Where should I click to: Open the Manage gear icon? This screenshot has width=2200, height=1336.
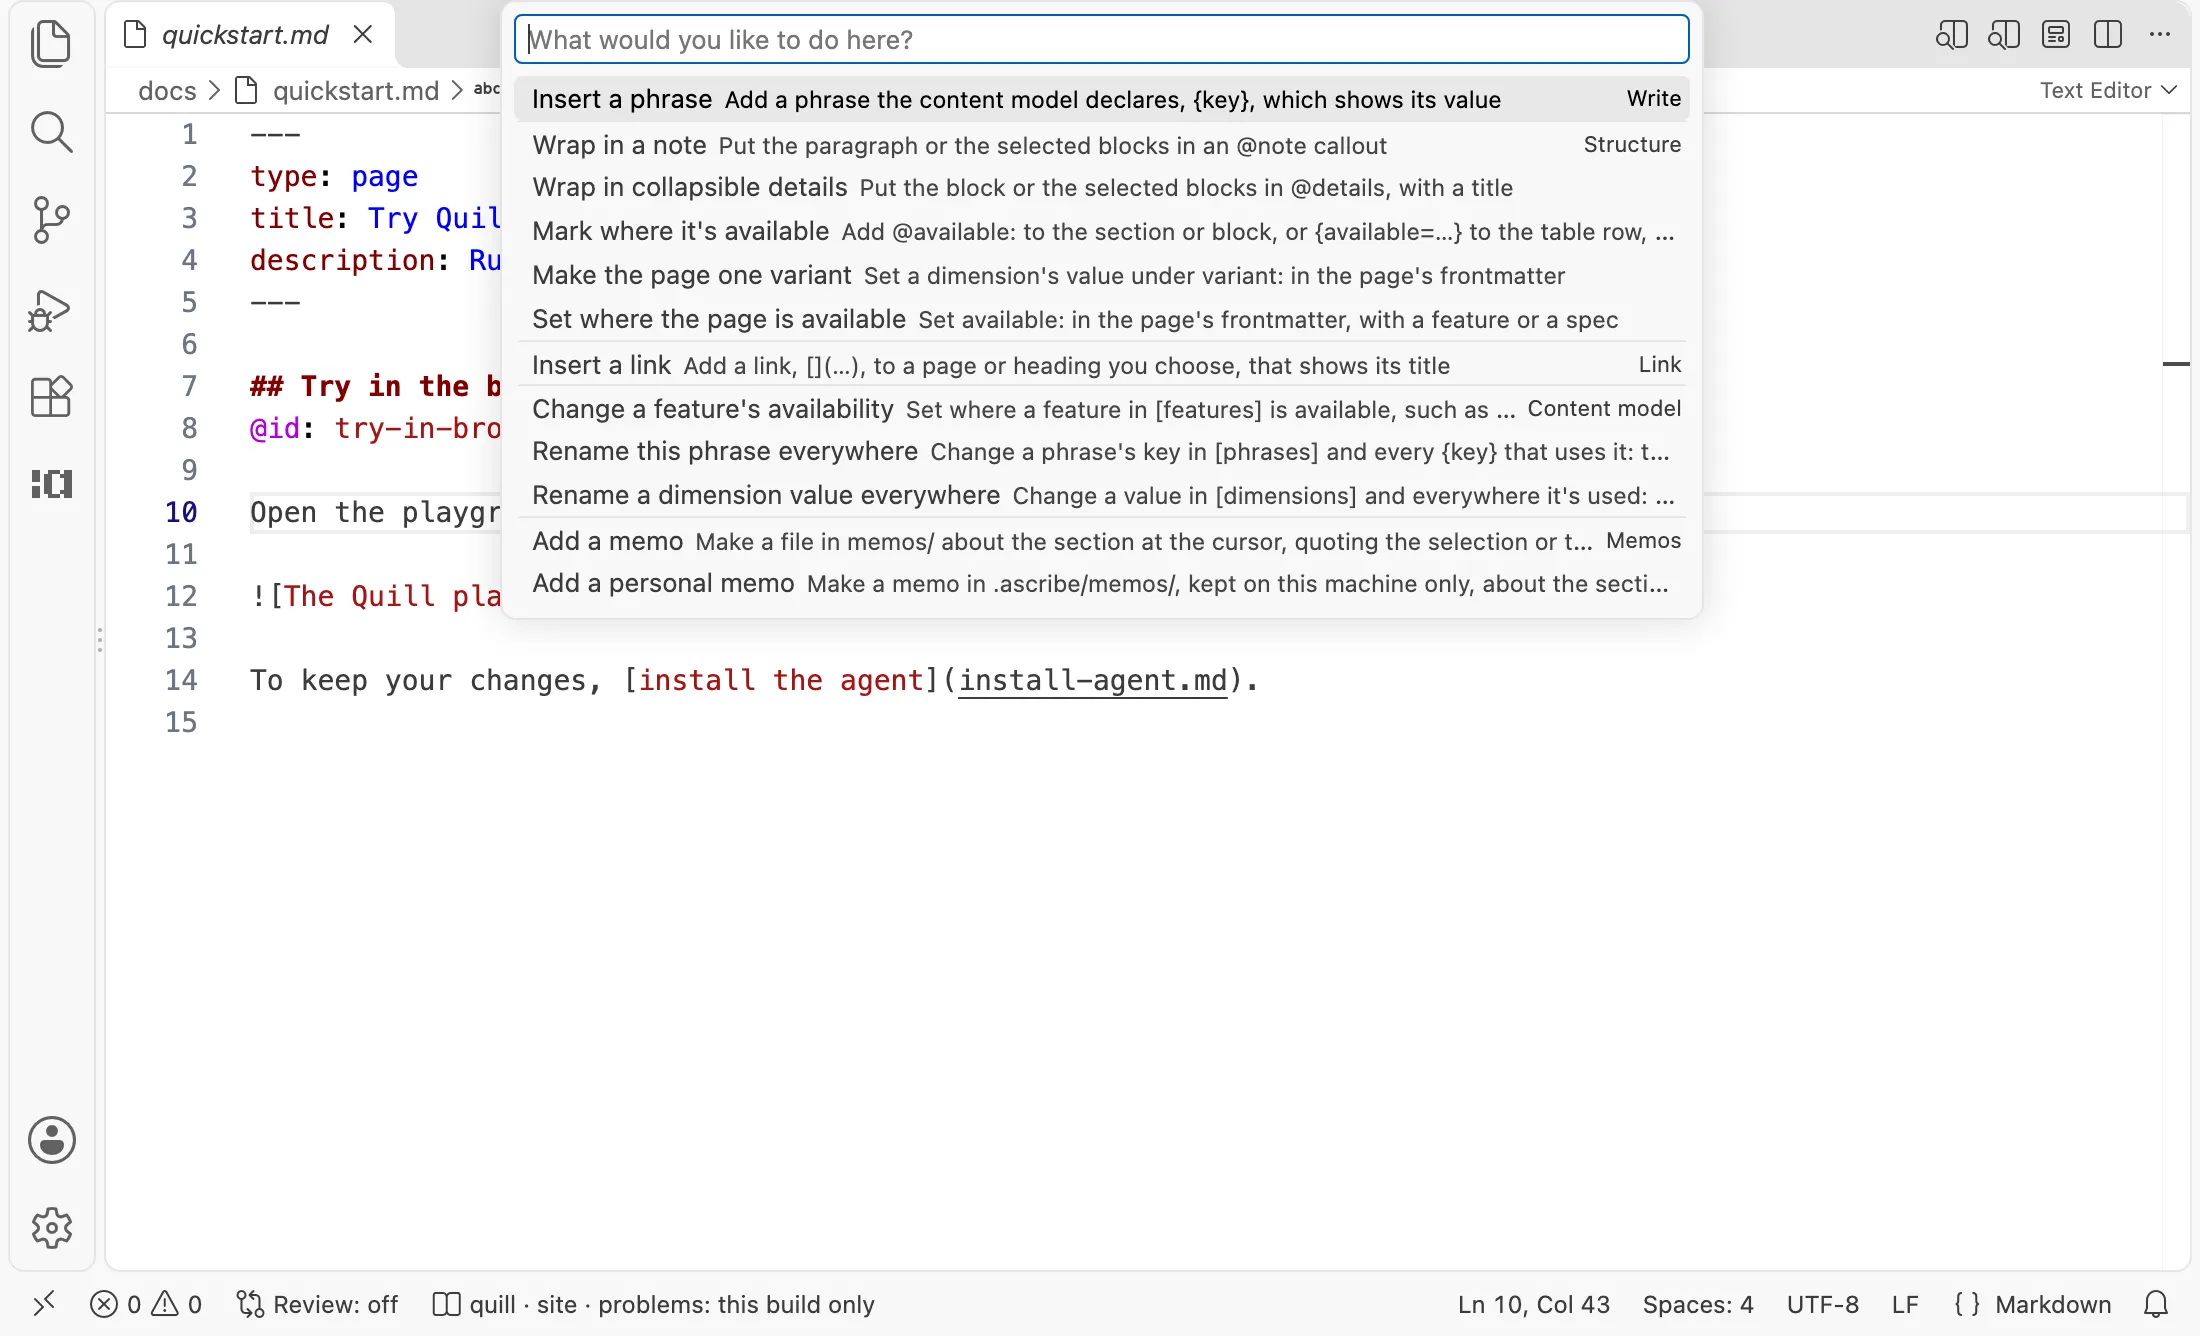tap(51, 1228)
